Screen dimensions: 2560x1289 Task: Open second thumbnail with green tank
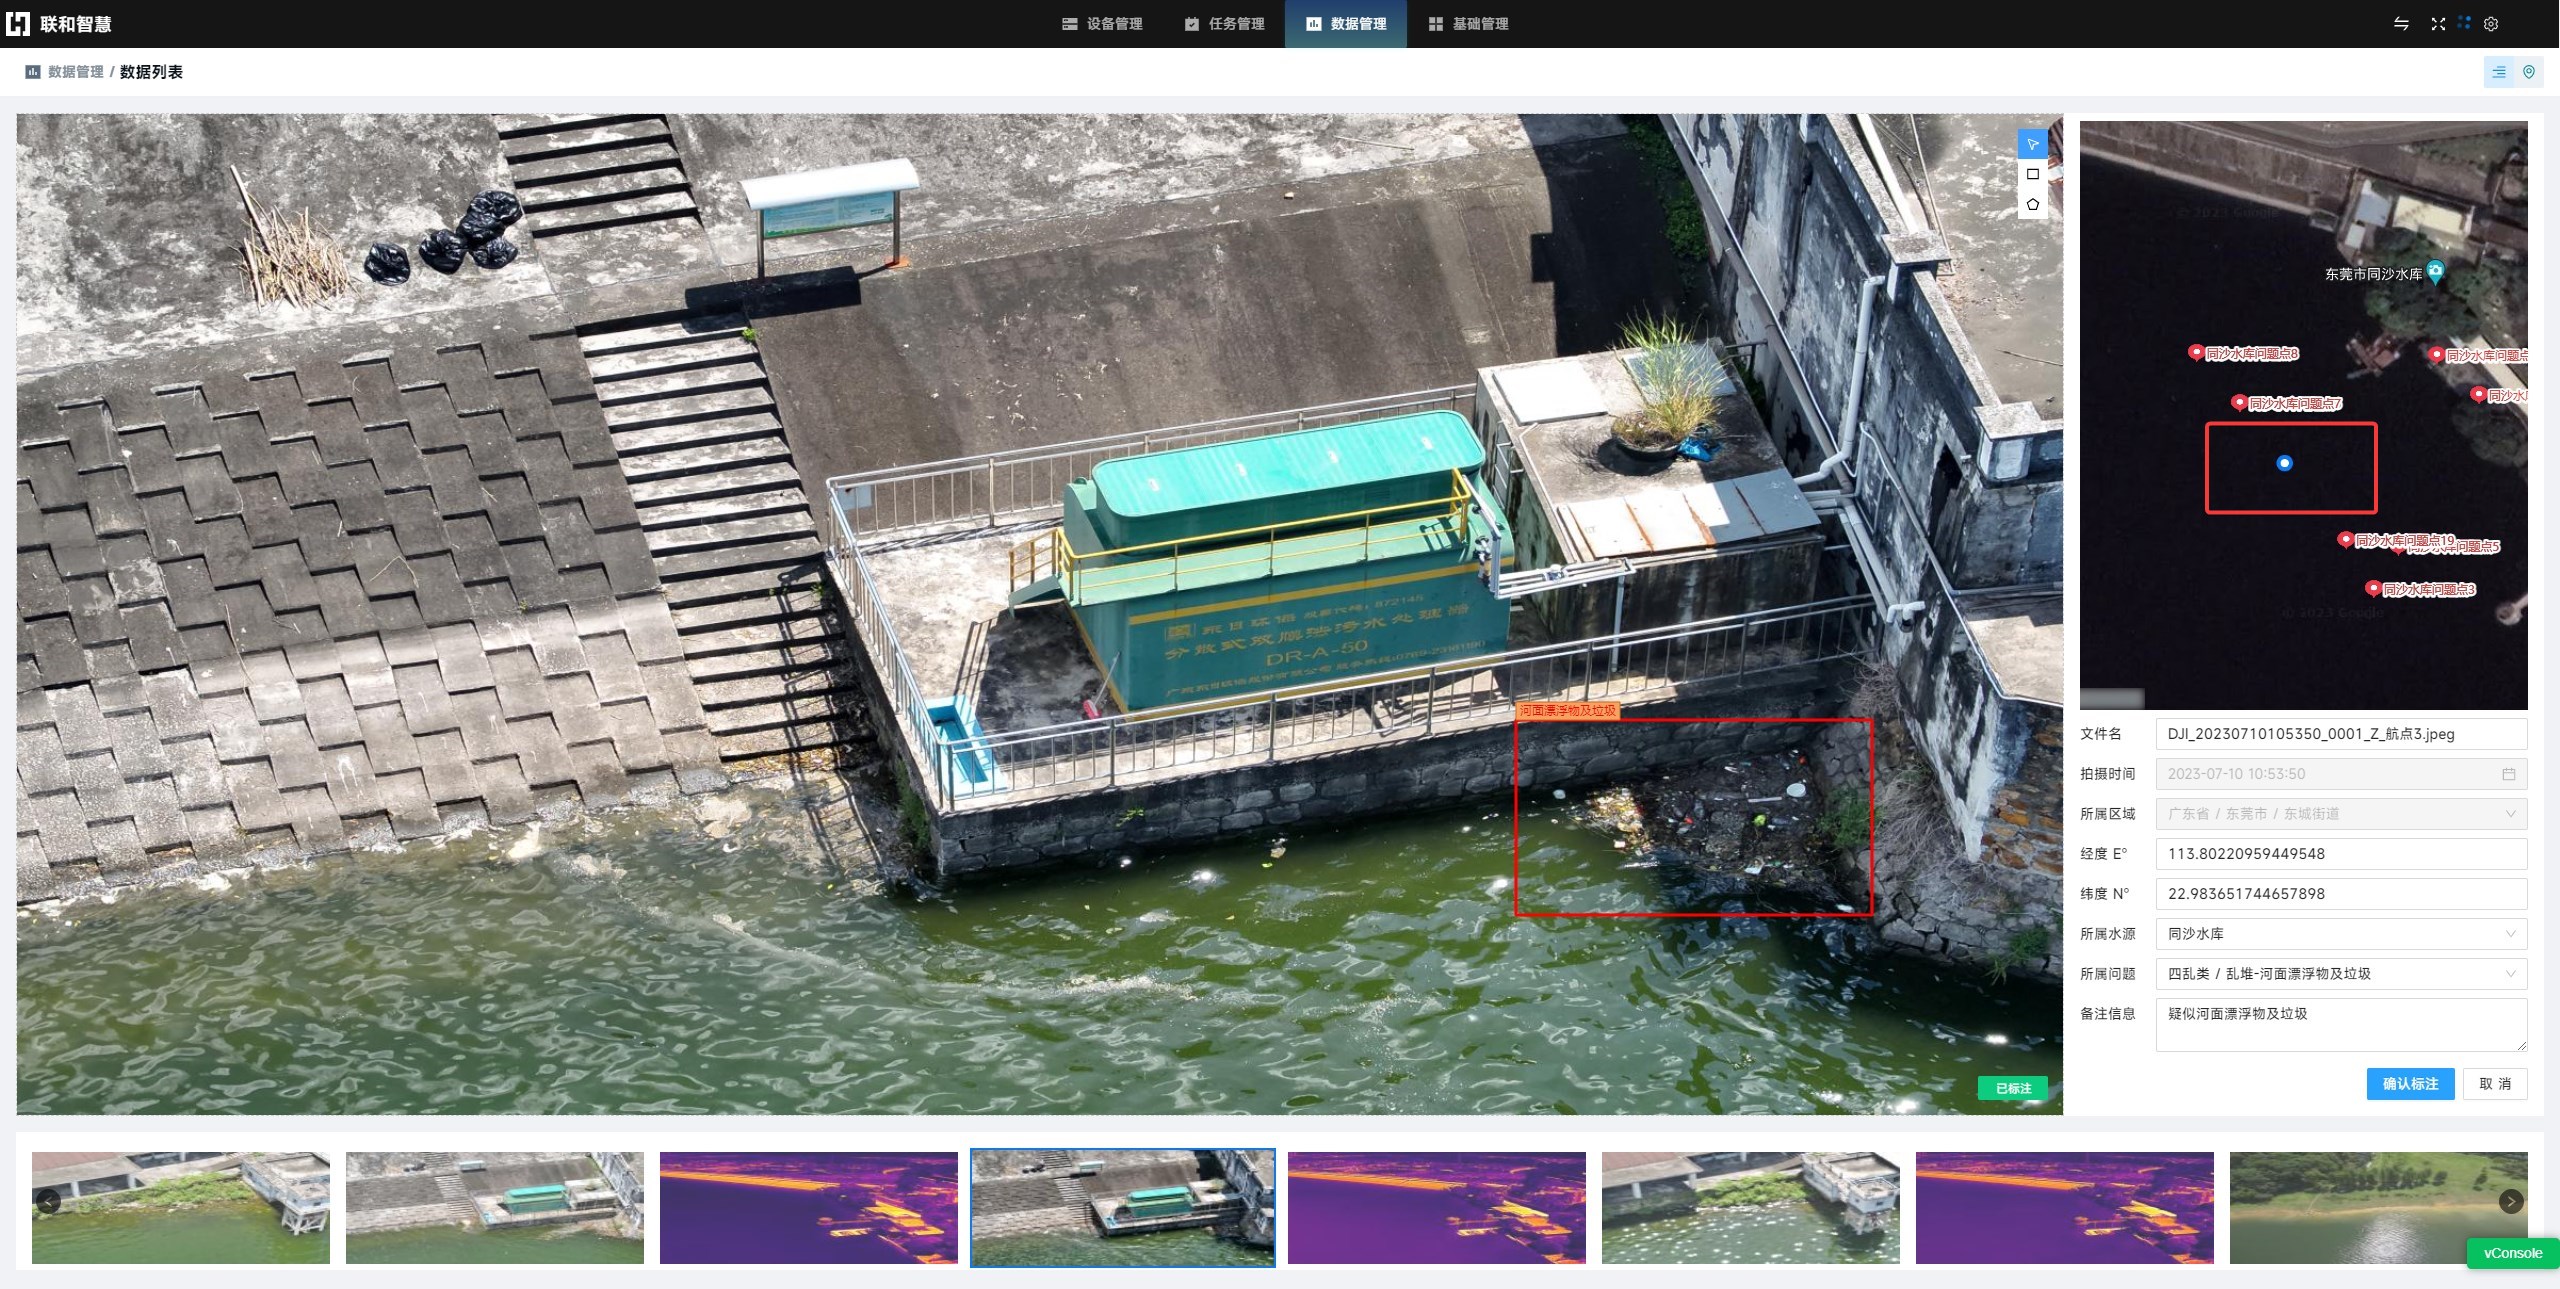[495, 1208]
